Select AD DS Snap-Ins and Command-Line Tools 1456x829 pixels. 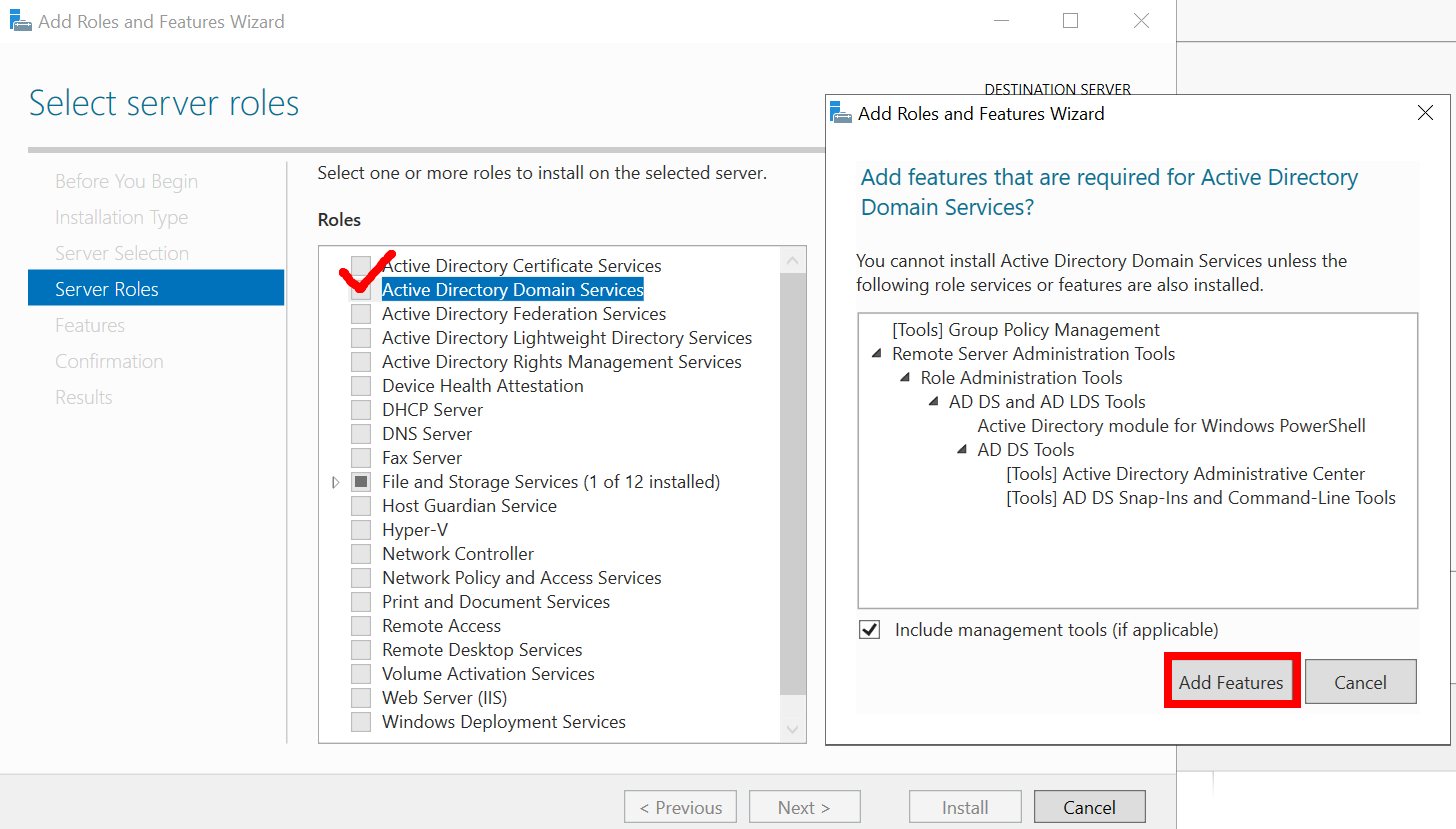1201,498
